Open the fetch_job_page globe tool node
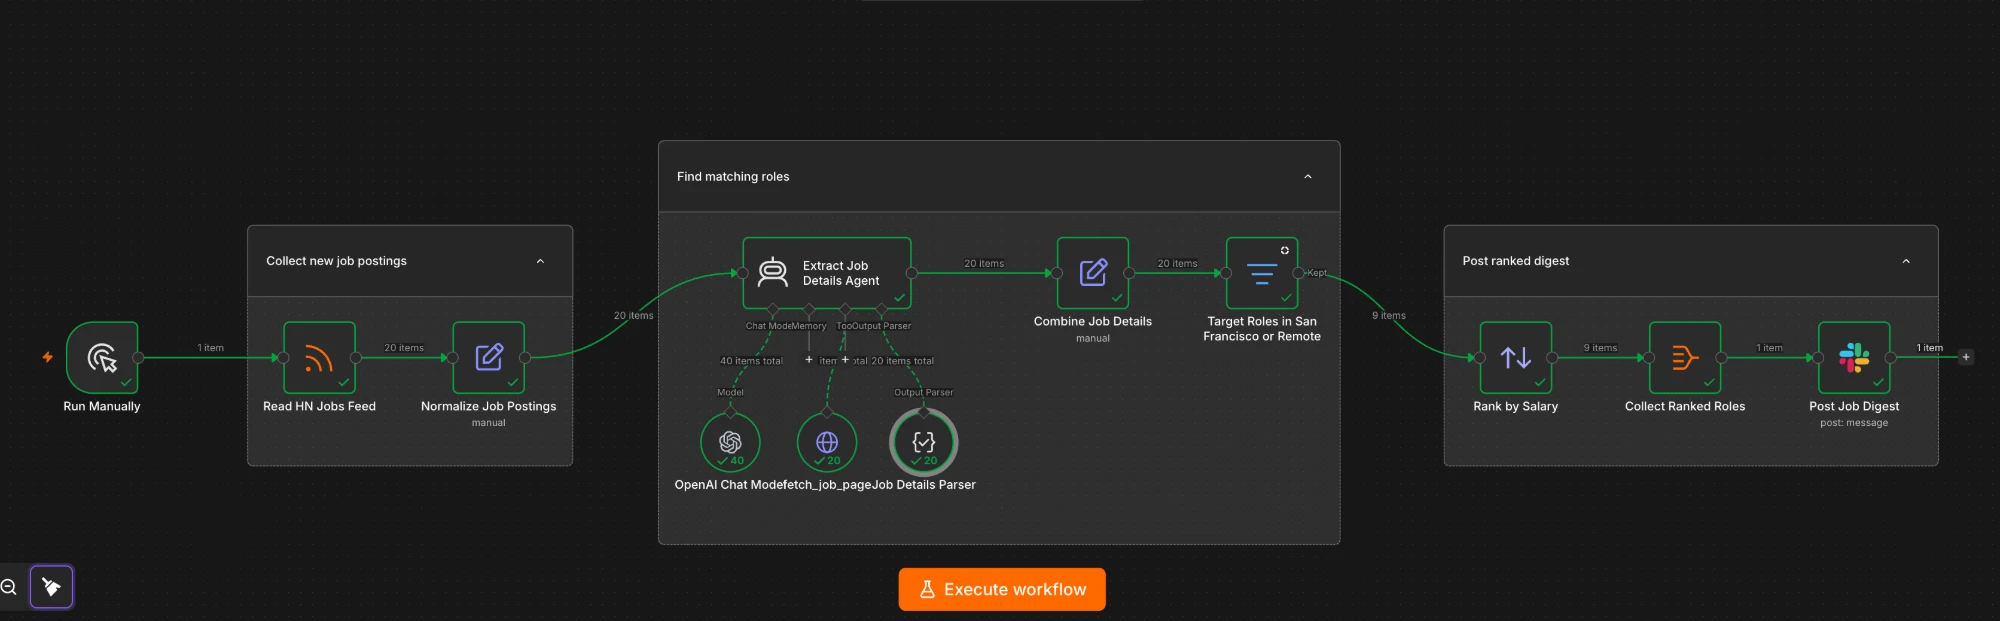2000x621 pixels. (x=827, y=442)
